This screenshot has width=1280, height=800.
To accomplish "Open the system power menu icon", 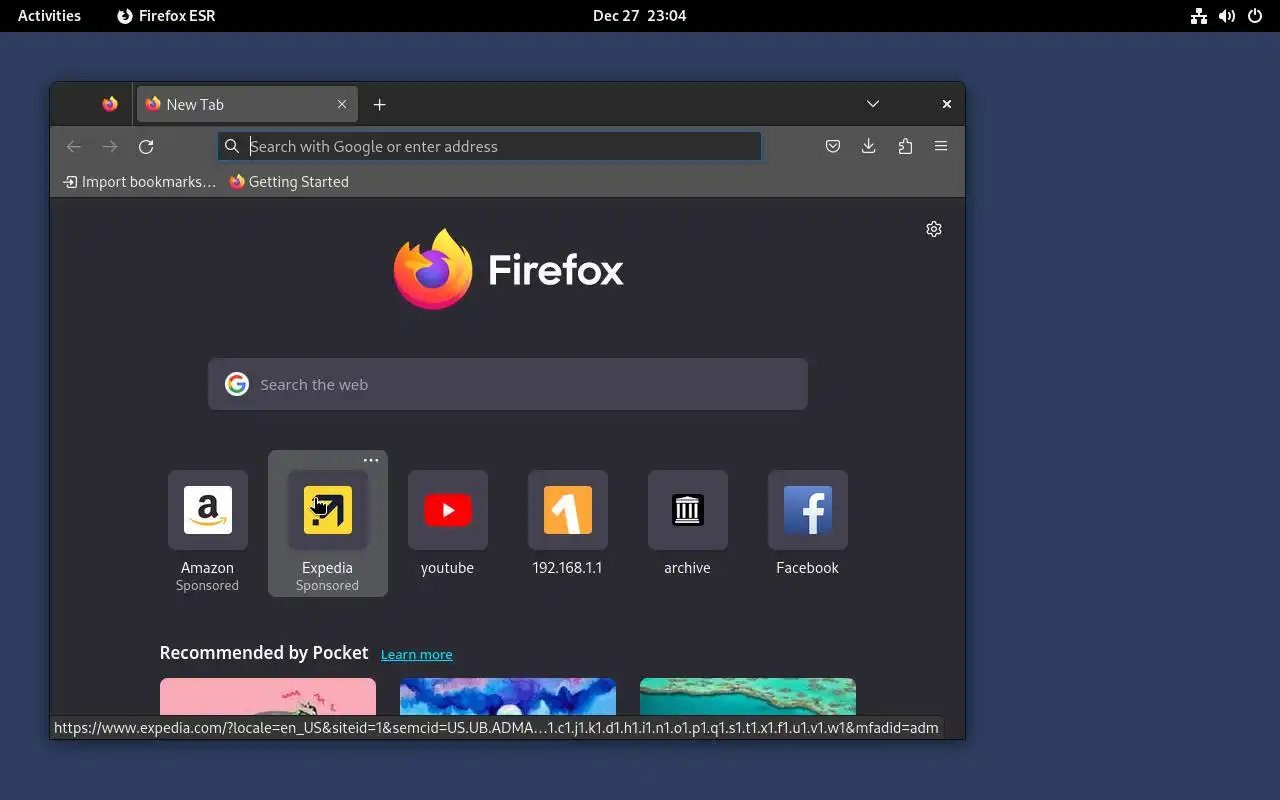I will (1255, 16).
